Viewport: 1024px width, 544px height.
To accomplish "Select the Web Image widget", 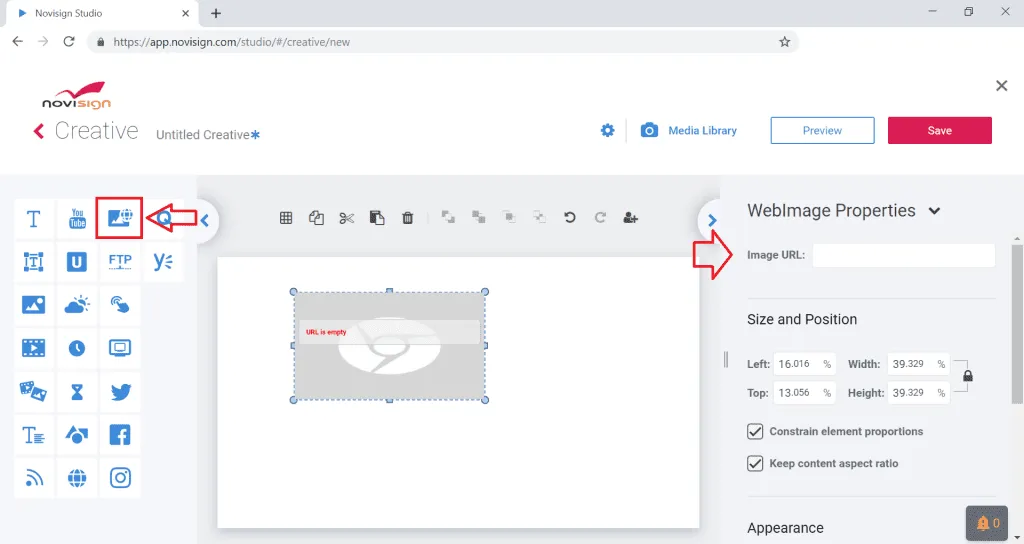I will point(120,219).
